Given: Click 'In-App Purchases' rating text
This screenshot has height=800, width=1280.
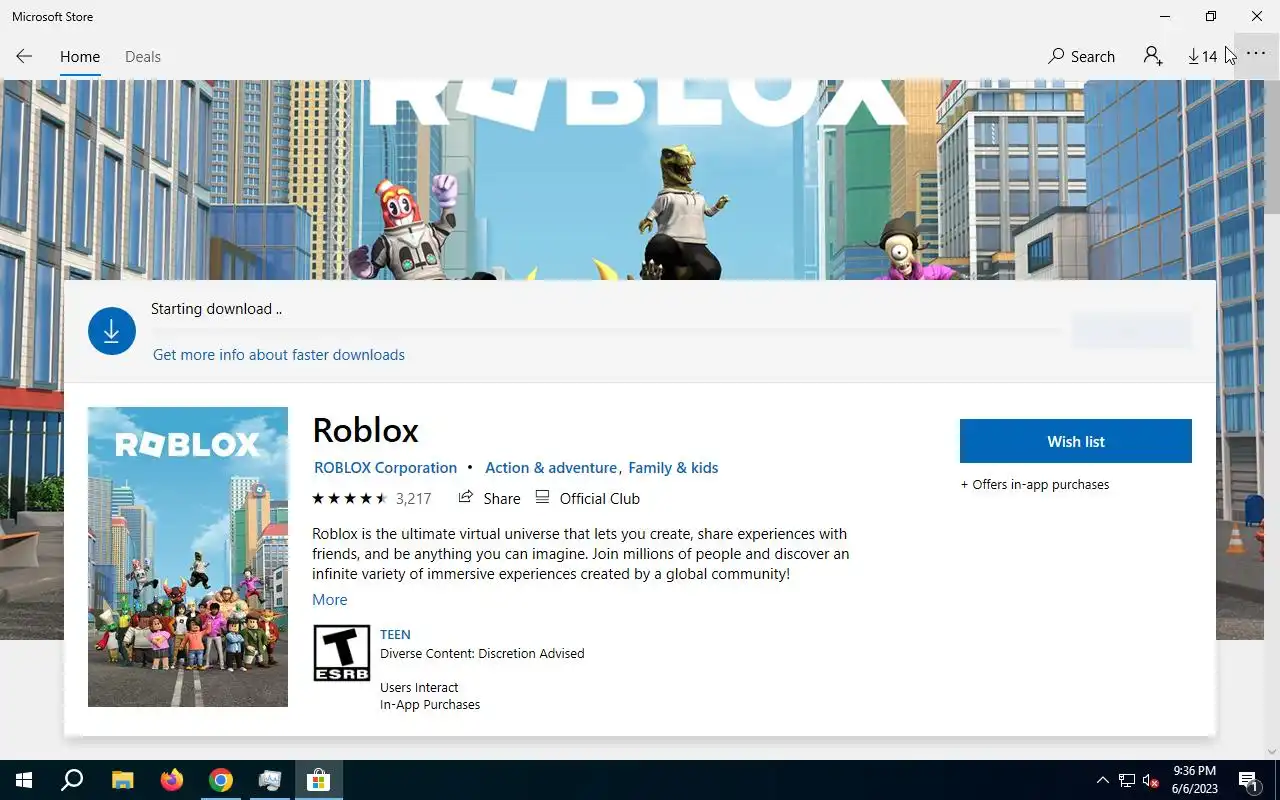Looking at the screenshot, I should (x=430, y=705).
